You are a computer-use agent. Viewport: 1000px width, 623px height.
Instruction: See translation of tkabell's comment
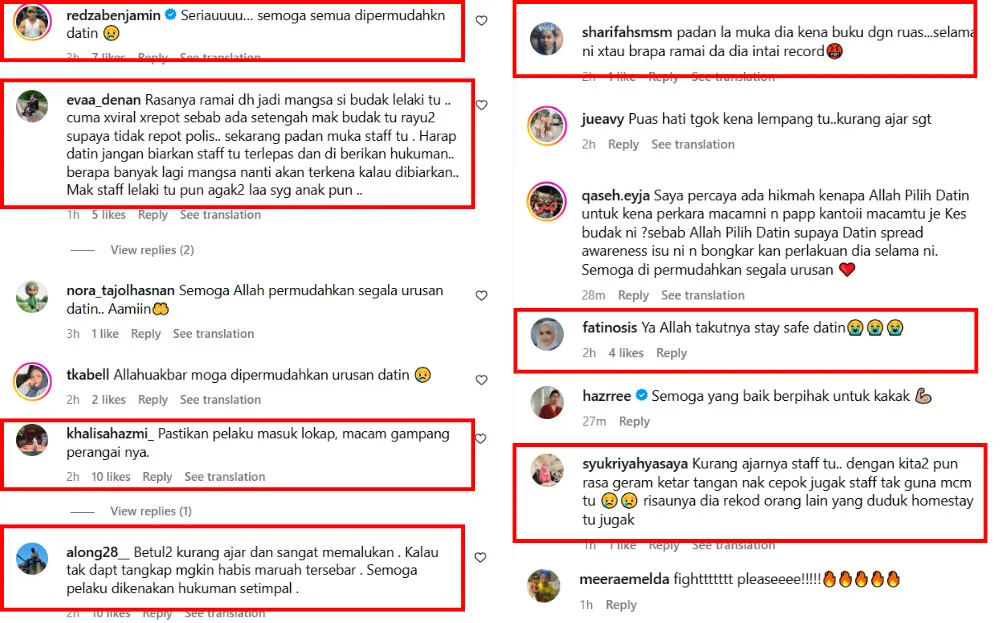[220, 400]
